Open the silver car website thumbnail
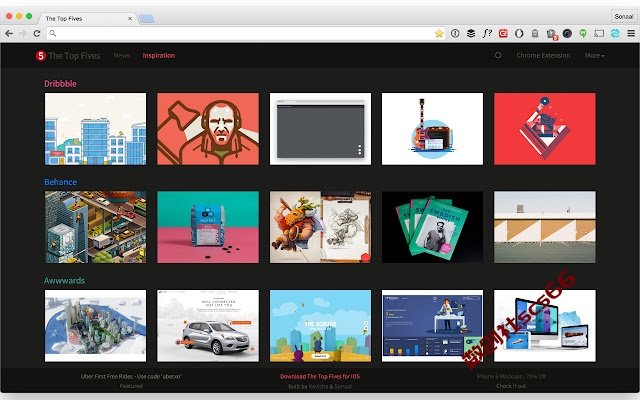 (208, 326)
